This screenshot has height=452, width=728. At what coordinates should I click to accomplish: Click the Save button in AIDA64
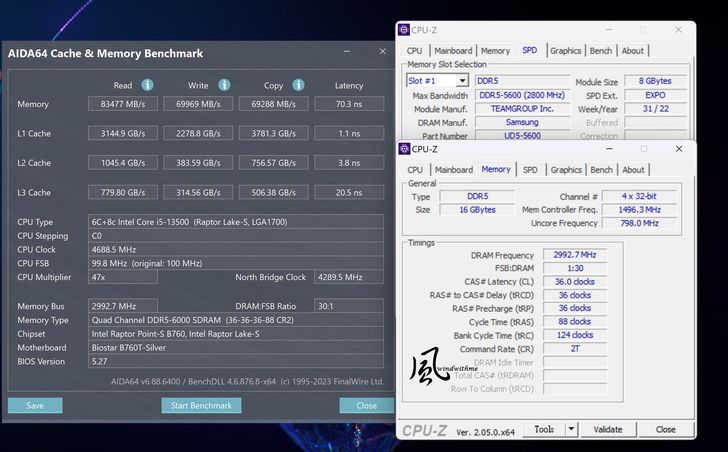pyautogui.click(x=35, y=406)
